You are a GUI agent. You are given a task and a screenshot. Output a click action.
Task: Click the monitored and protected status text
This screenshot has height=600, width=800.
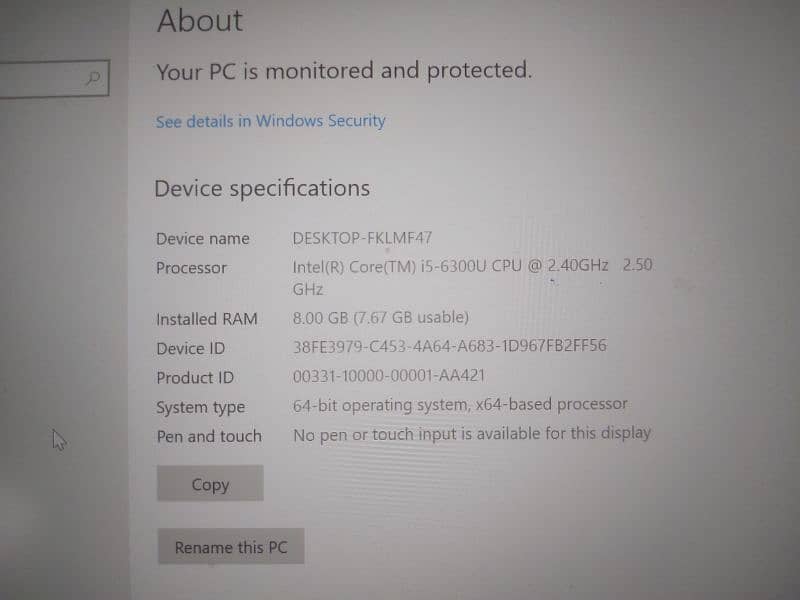point(344,71)
